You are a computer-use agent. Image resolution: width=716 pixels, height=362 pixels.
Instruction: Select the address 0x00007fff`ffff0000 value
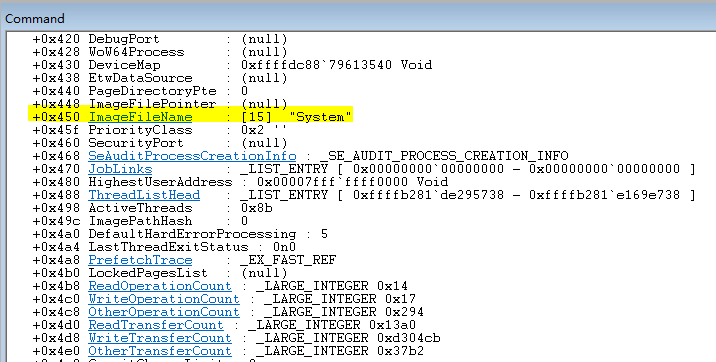[x=332, y=182]
